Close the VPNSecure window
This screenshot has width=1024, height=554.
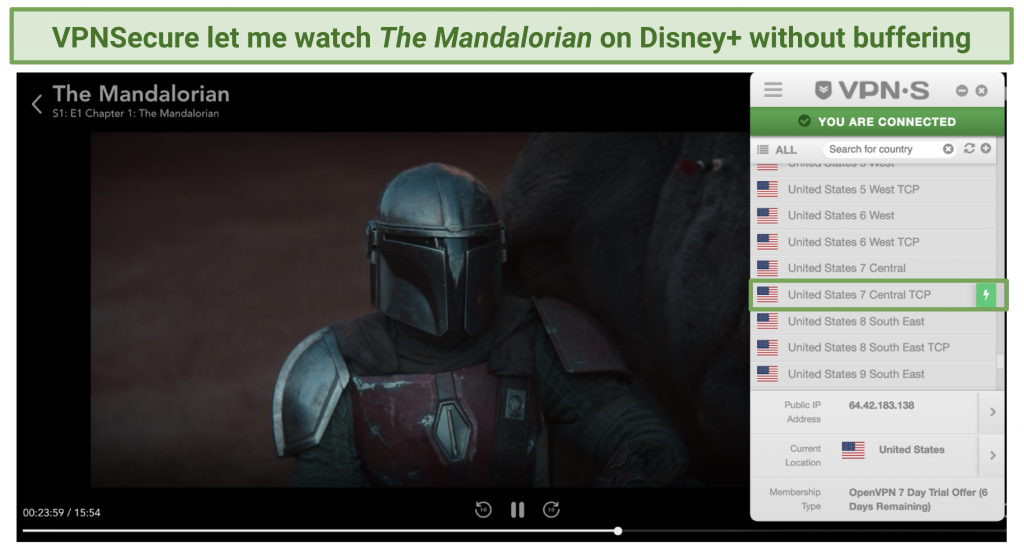pos(982,91)
